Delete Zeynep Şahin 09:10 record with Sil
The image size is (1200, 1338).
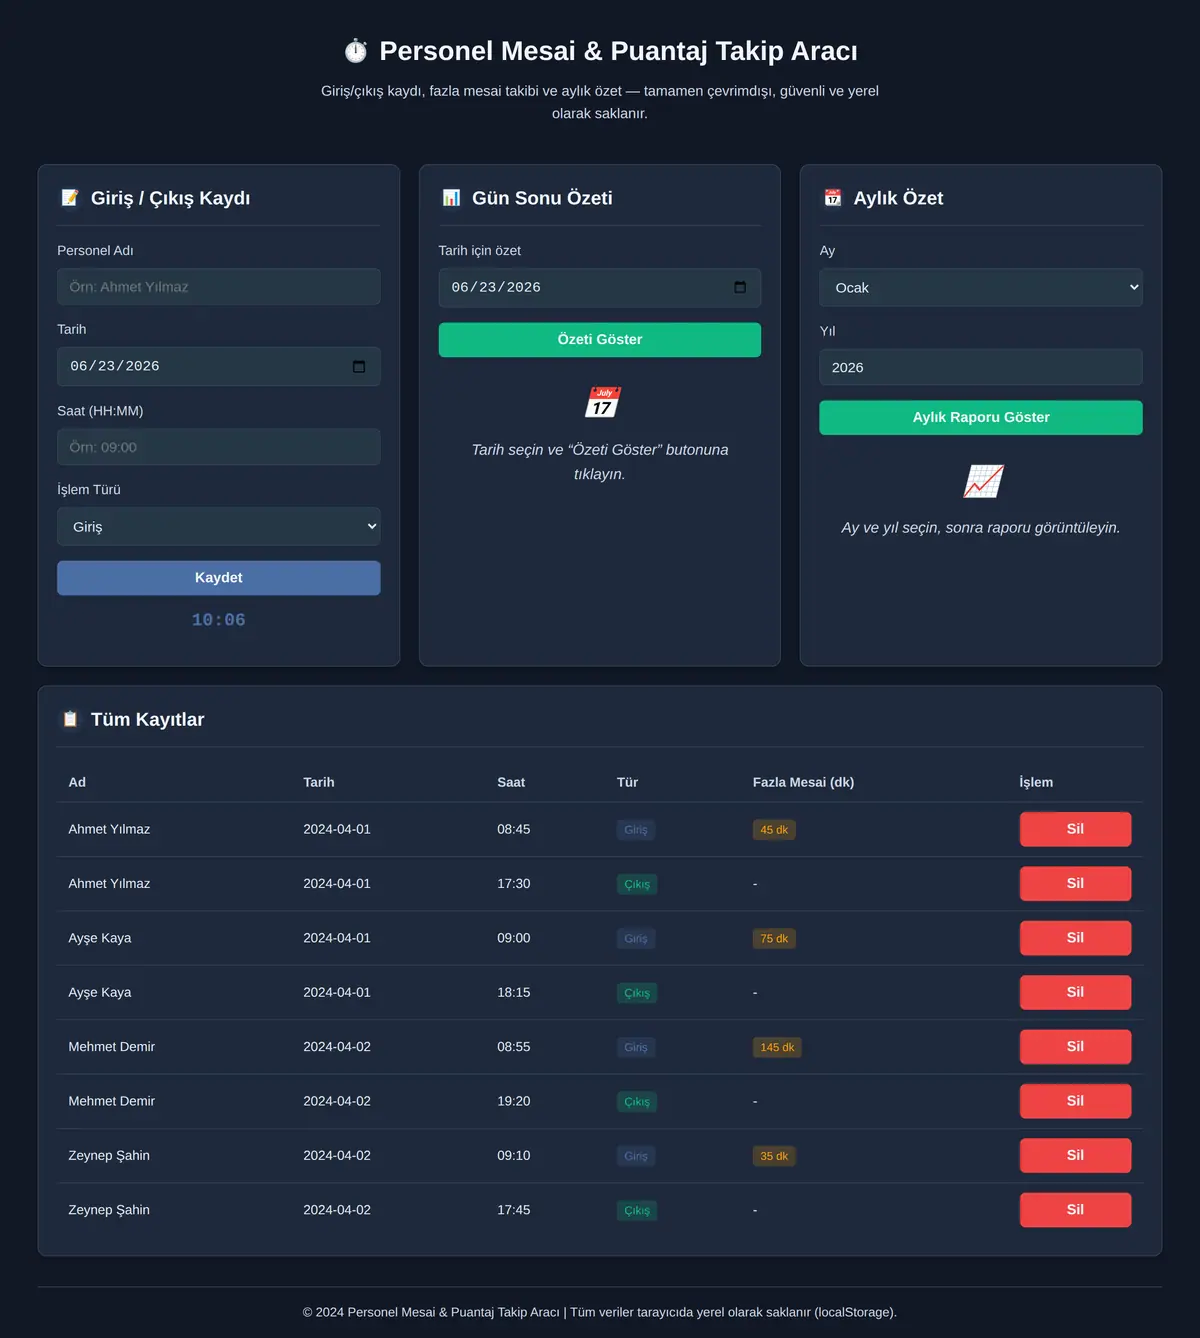(1075, 1155)
